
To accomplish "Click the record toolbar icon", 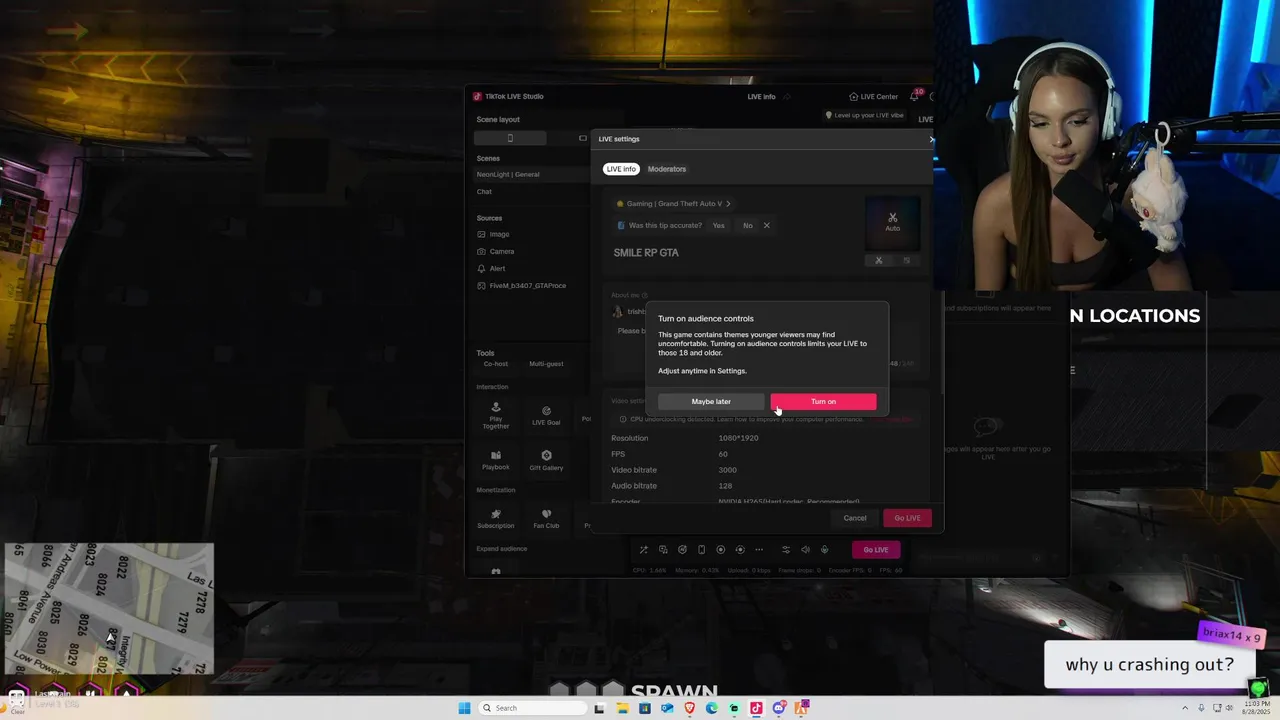I will click(x=720, y=549).
